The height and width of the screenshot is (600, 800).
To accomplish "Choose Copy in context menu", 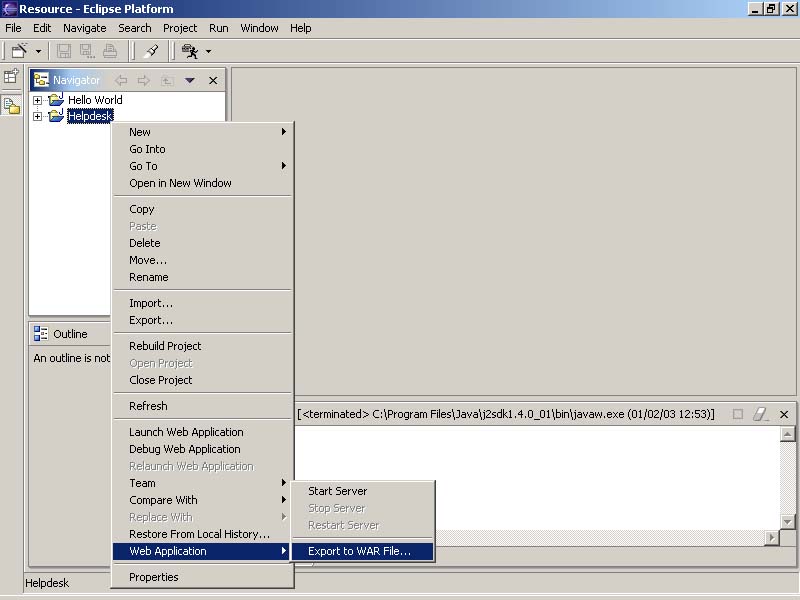I will tap(203, 209).
